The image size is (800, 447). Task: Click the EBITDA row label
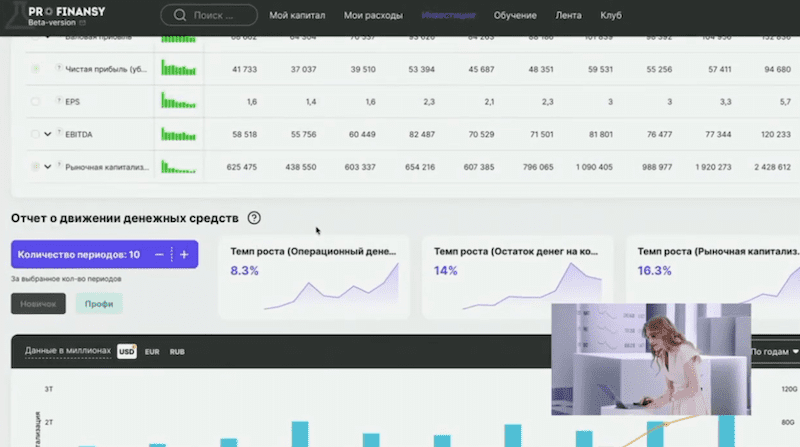click(79, 135)
